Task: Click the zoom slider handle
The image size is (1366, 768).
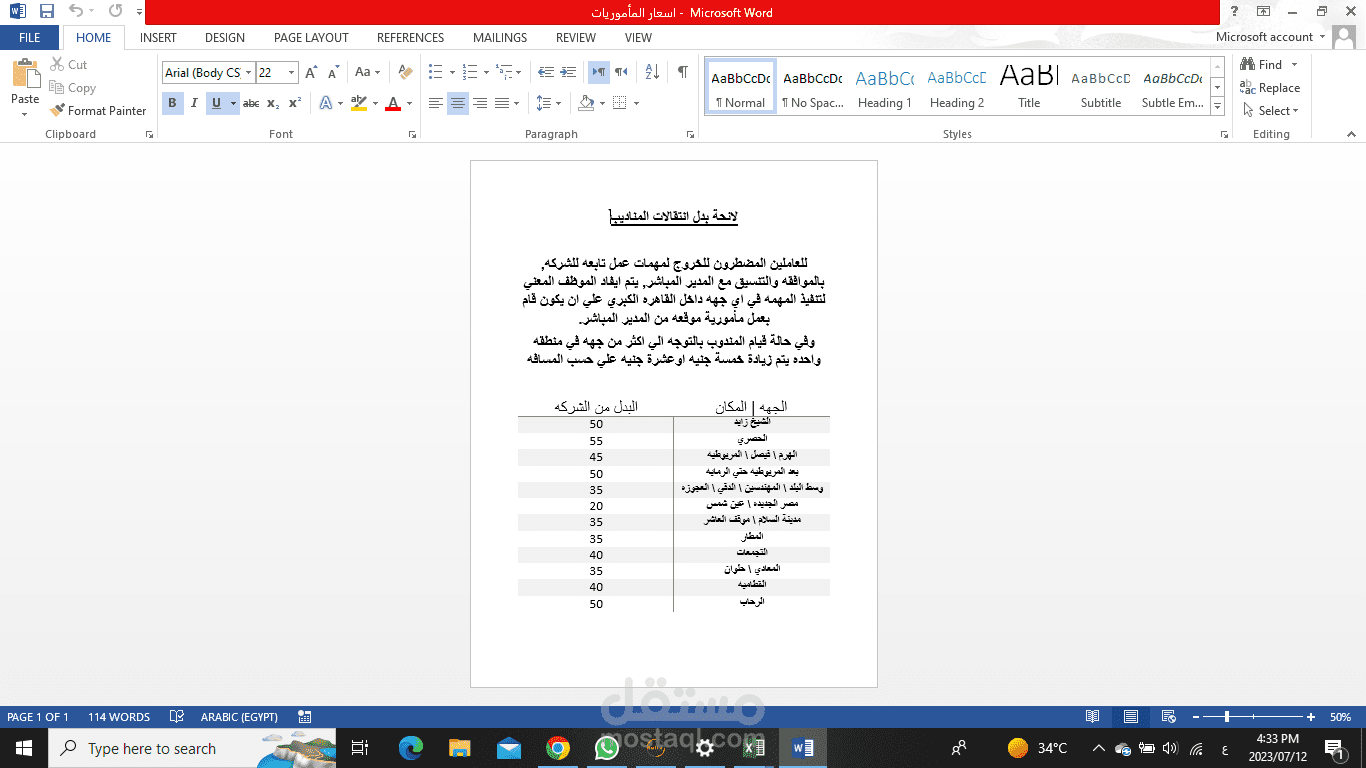Action: tap(1227, 717)
